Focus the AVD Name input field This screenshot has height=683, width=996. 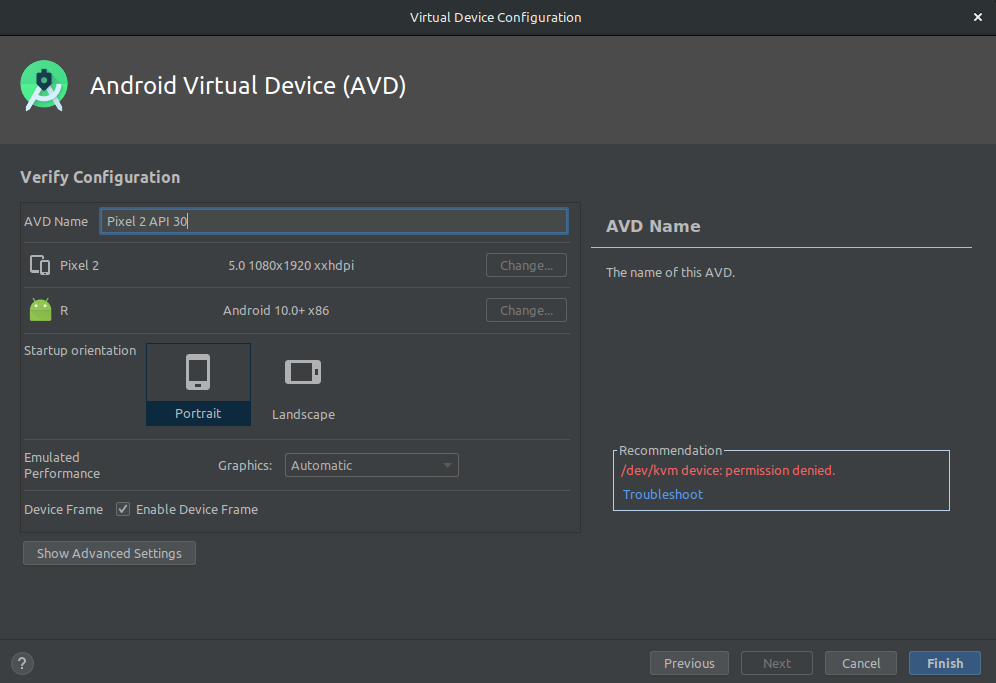[333, 221]
